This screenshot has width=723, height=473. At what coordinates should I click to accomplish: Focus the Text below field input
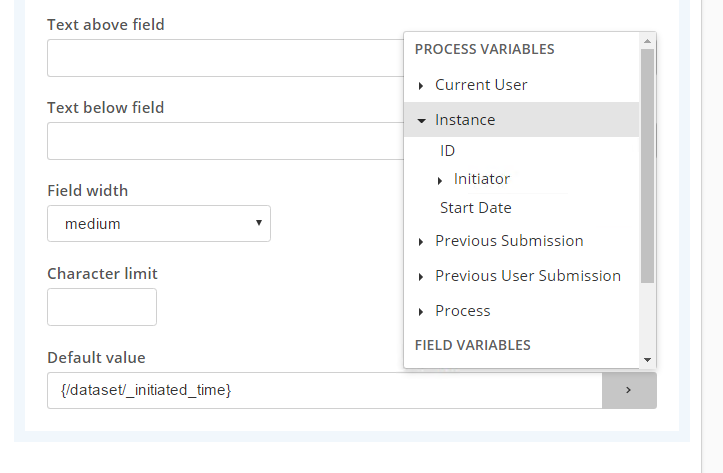225,141
